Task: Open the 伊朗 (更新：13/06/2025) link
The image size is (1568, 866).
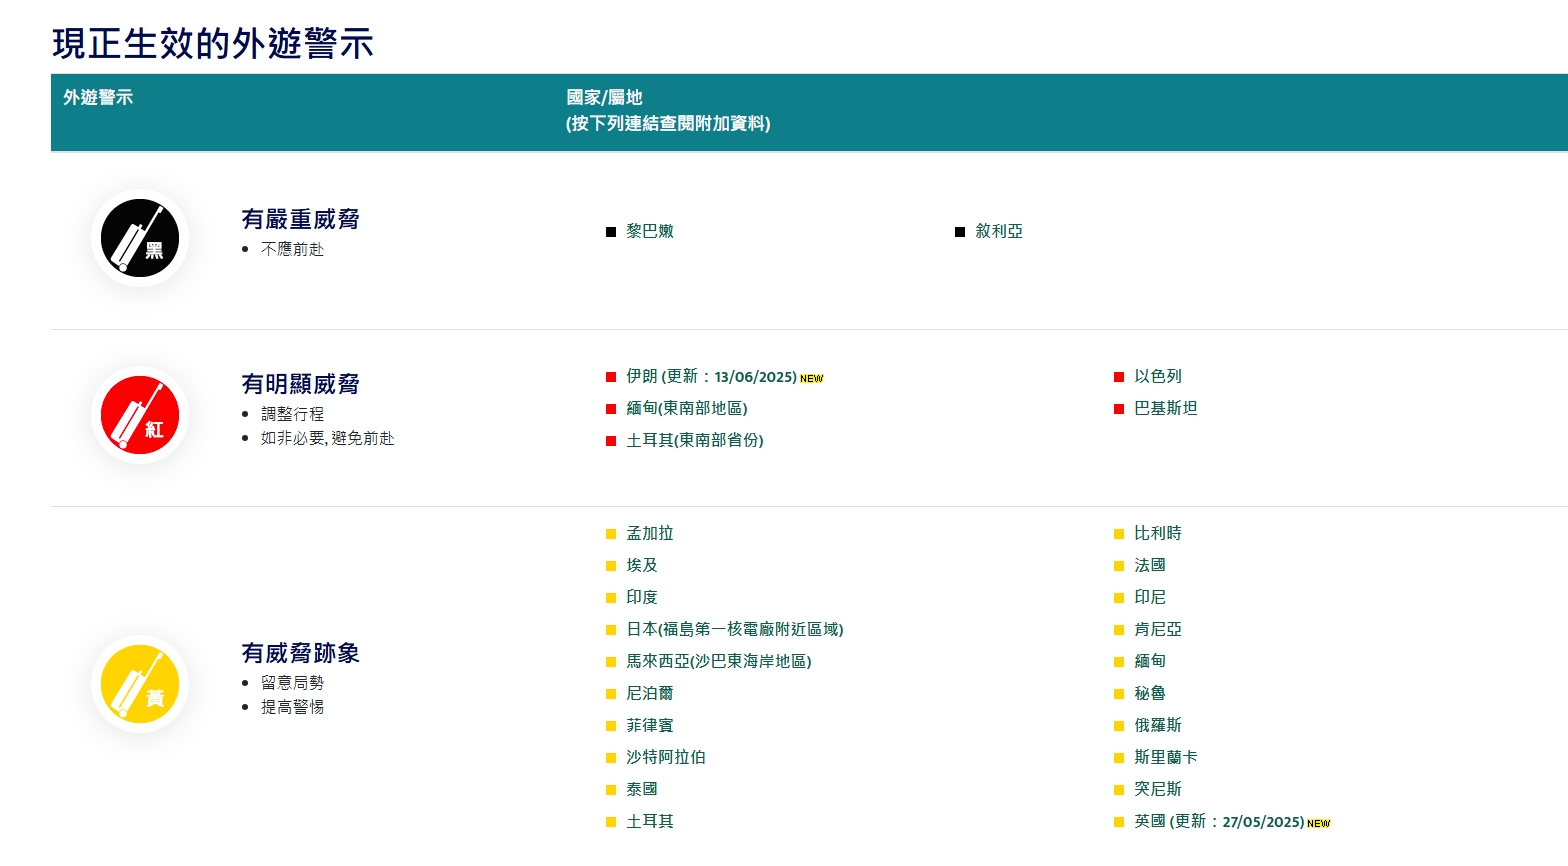Action: pyautogui.click(x=711, y=377)
